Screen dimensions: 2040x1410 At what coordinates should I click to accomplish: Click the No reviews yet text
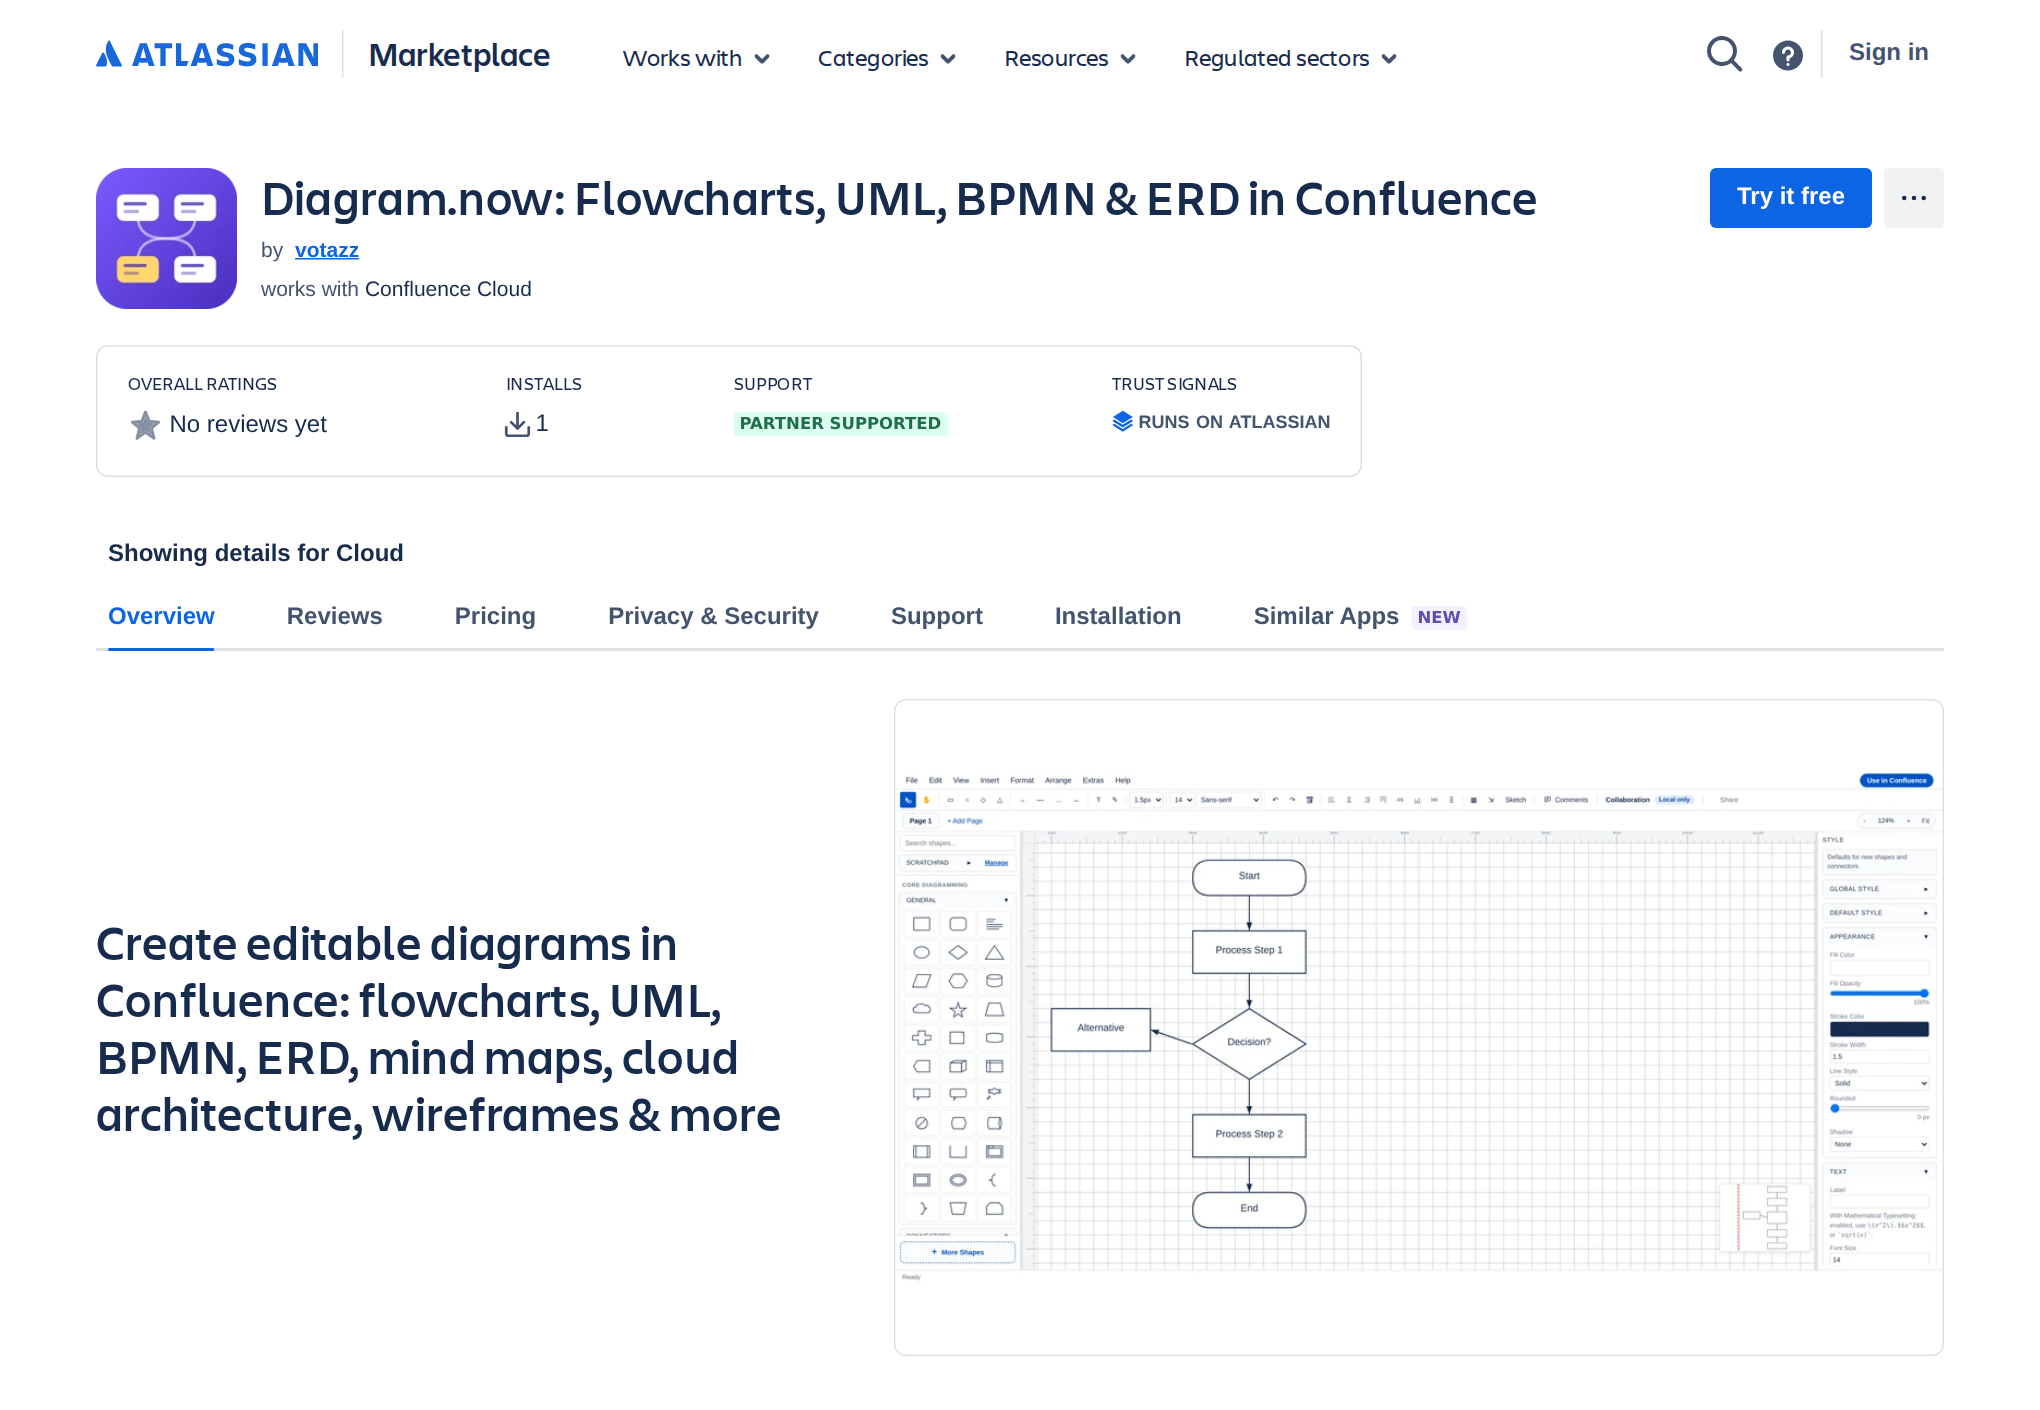[248, 424]
